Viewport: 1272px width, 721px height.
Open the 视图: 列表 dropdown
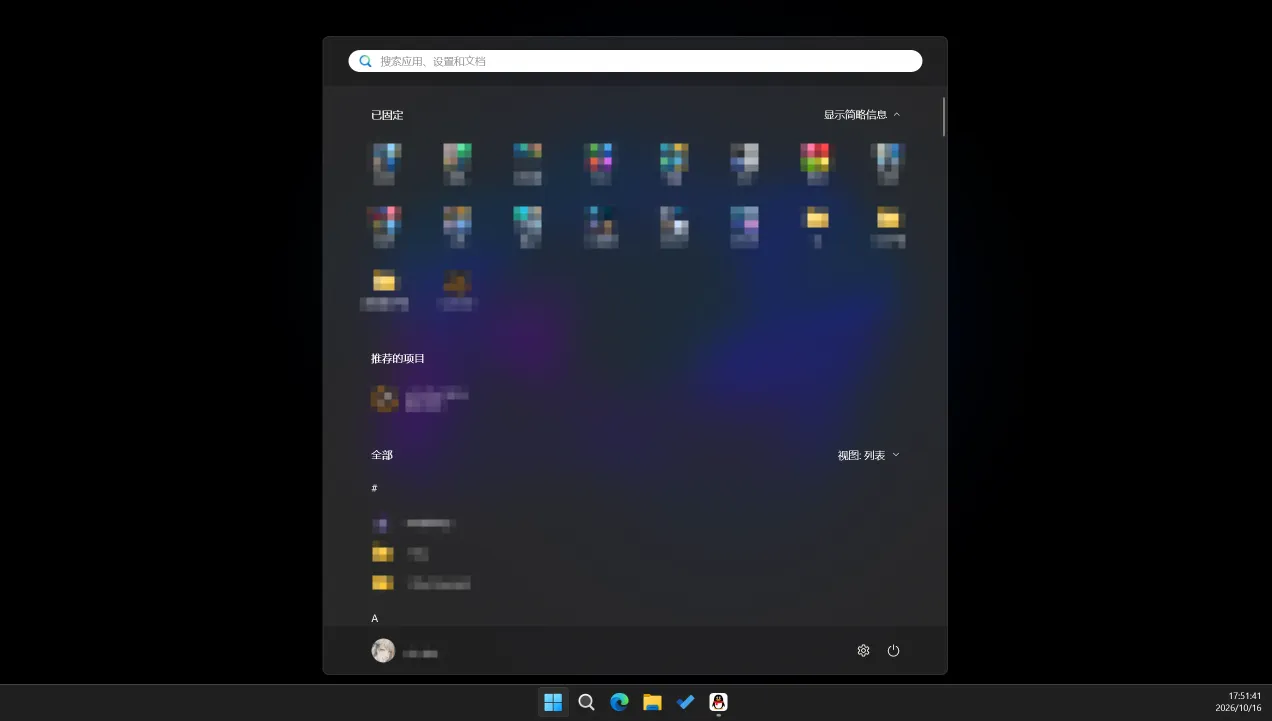(x=869, y=455)
